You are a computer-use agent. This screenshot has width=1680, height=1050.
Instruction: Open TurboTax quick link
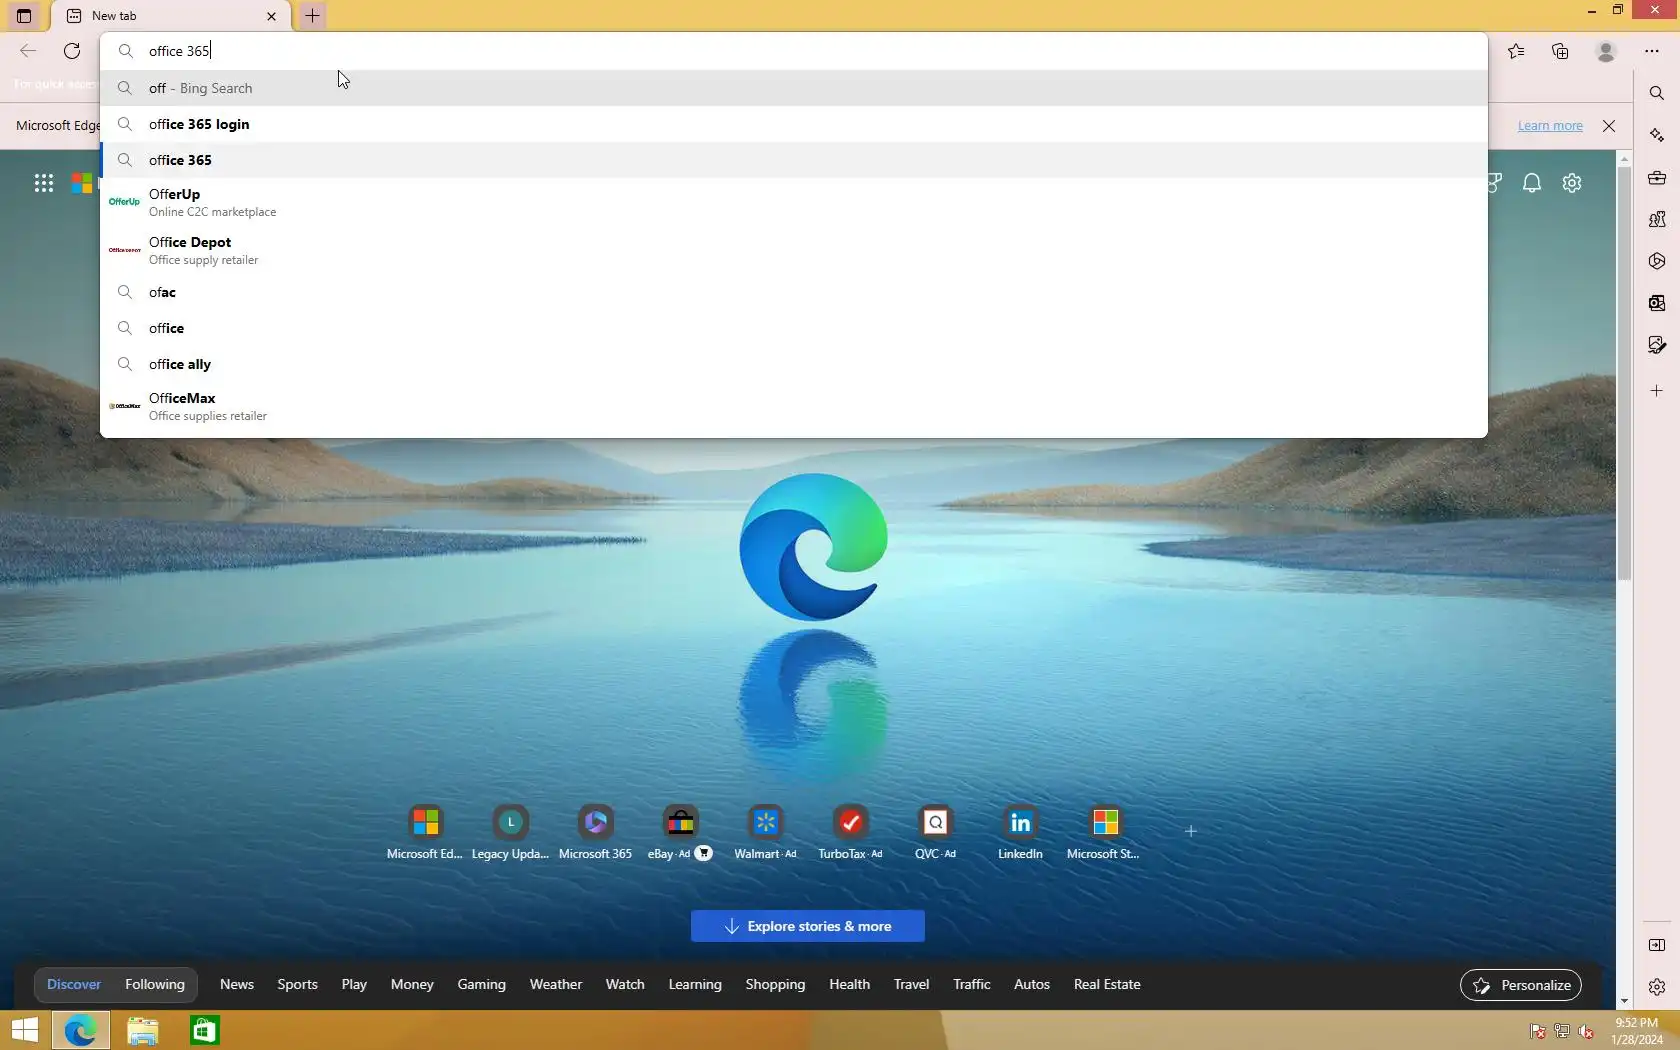[x=850, y=832]
